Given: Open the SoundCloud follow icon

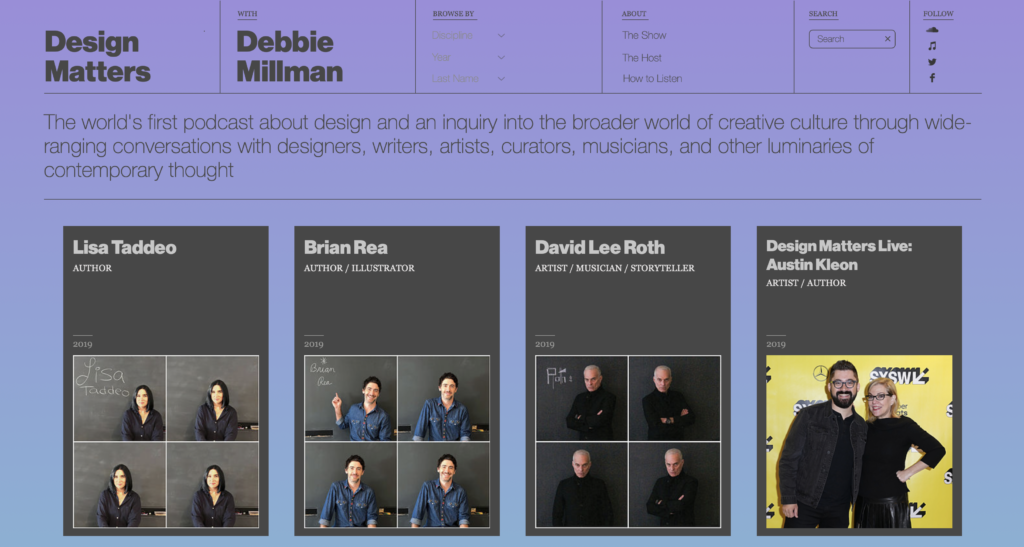Looking at the screenshot, I should click(x=932, y=30).
